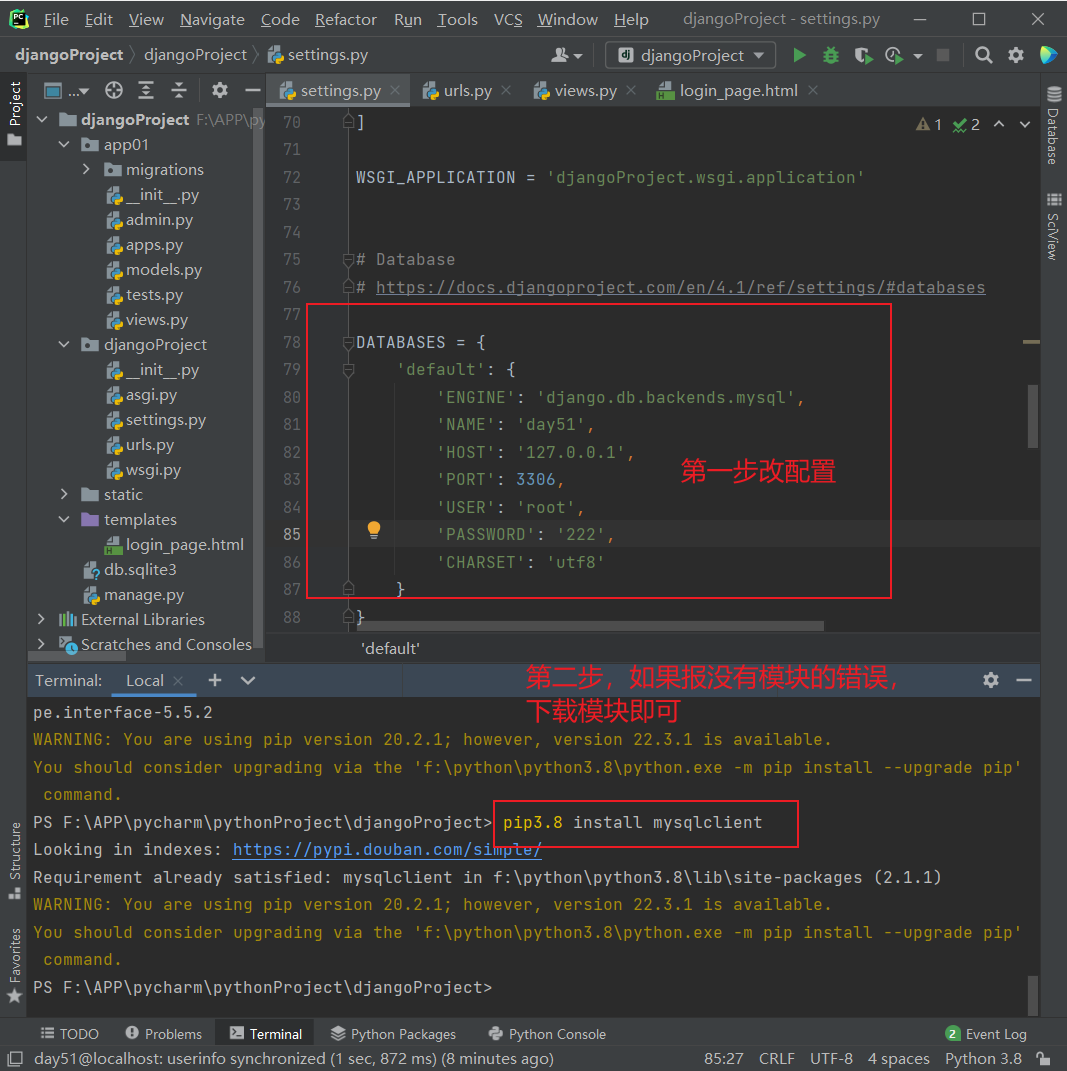Click the editor horizontal scrollbar thumb
Viewport: 1067px width, 1071px height.
[590, 626]
